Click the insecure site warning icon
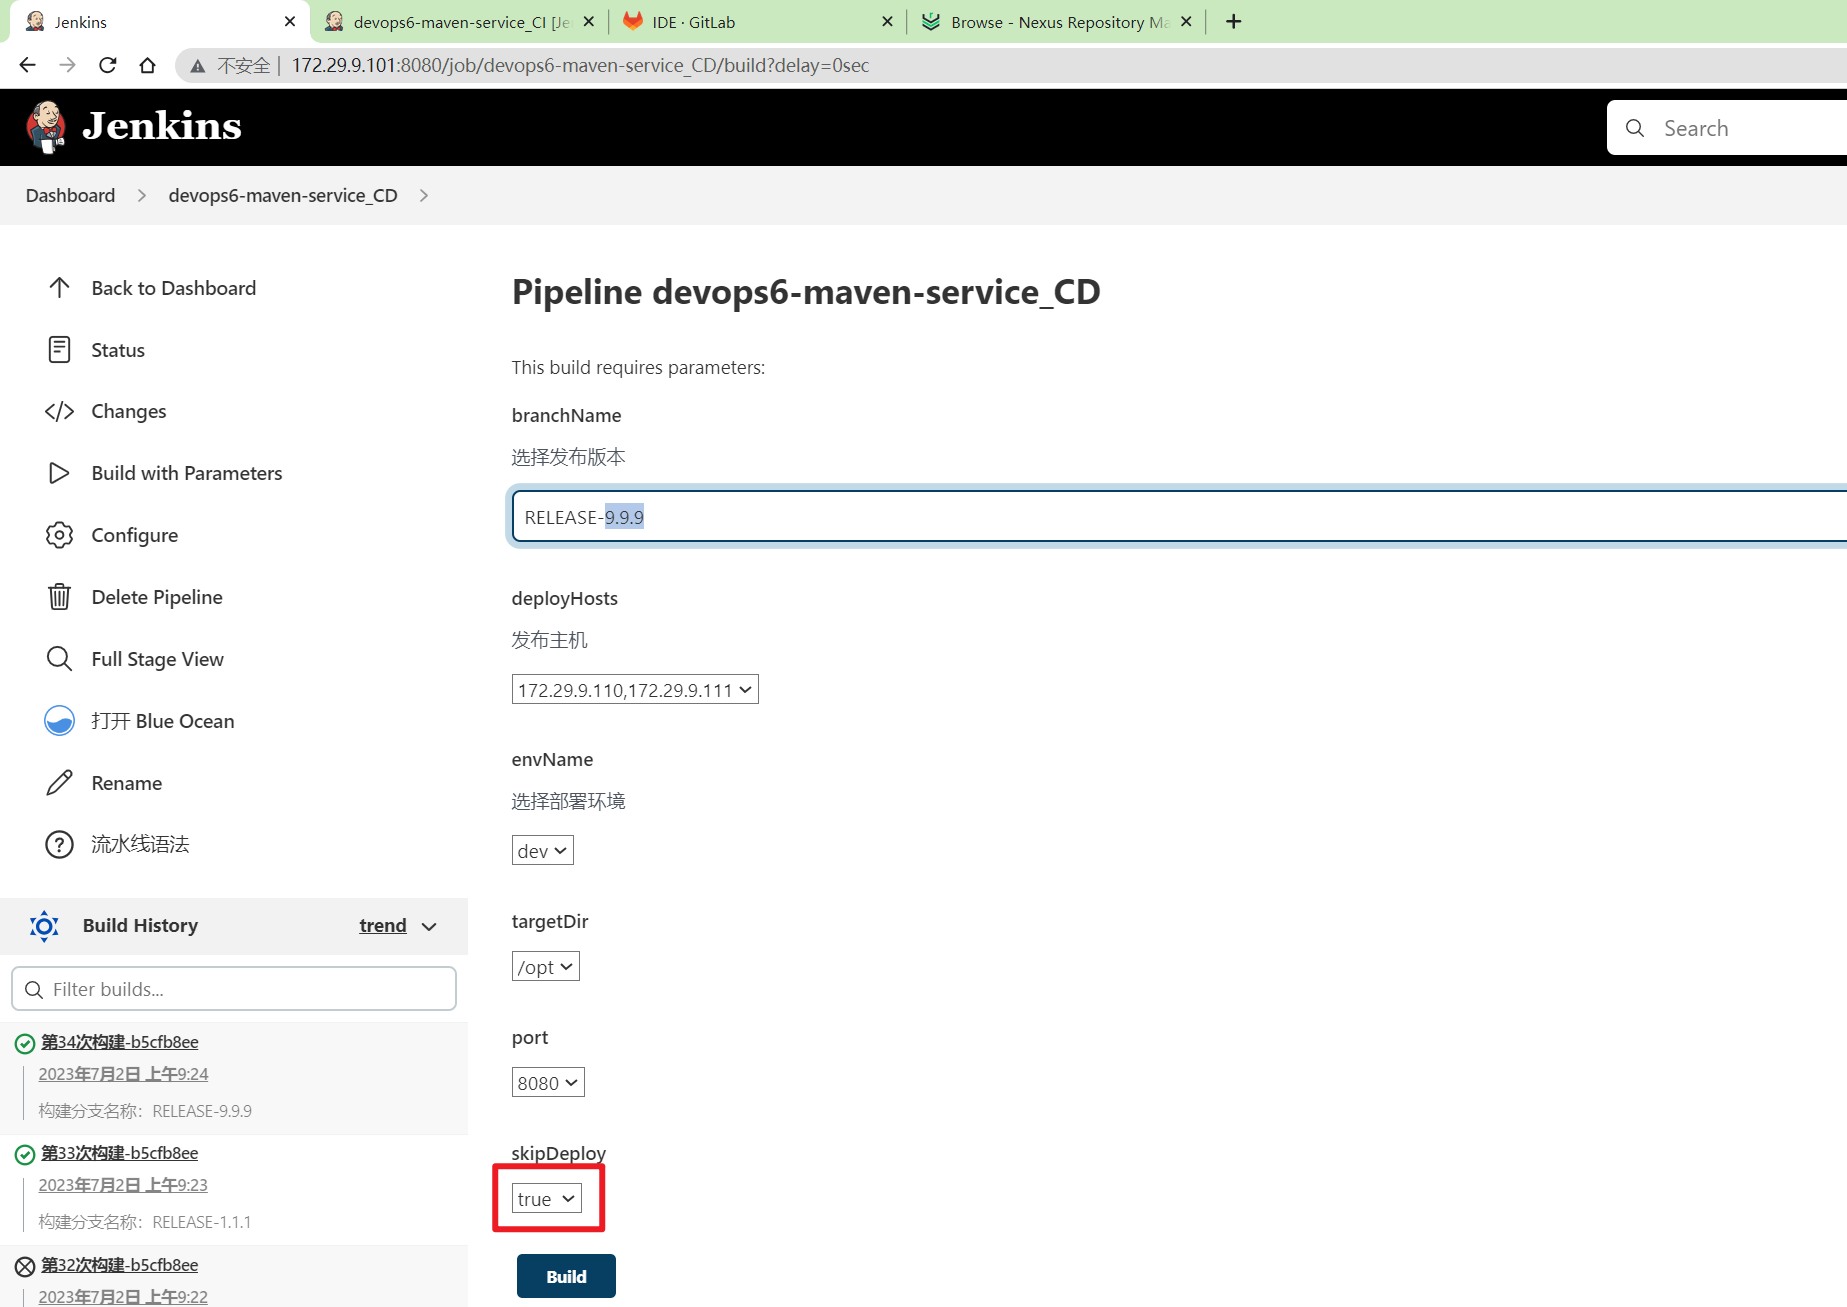Image resolution: width=1847 pixels, height=1307 pixels. pyautogui.click(x=198, y=66)
